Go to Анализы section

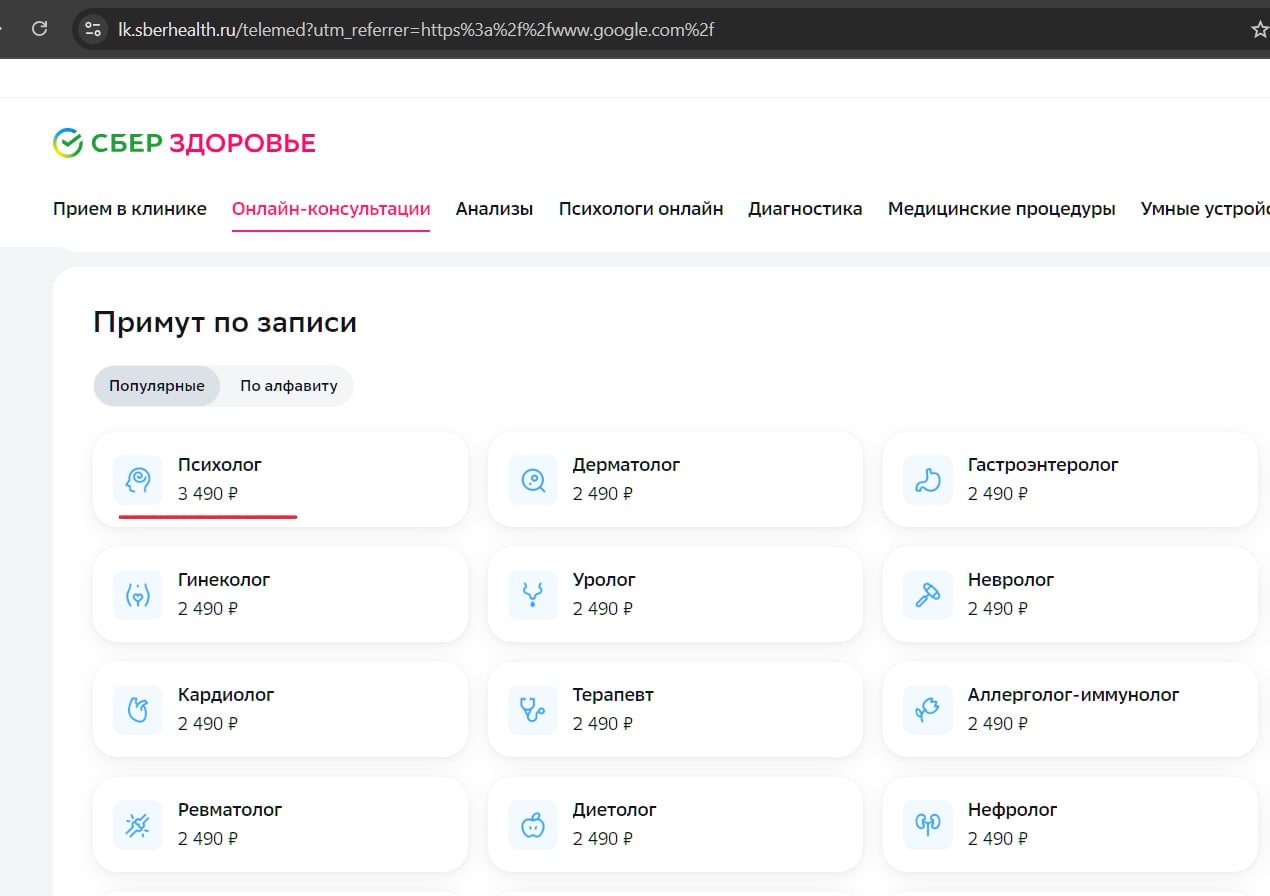tap(494, 209)
